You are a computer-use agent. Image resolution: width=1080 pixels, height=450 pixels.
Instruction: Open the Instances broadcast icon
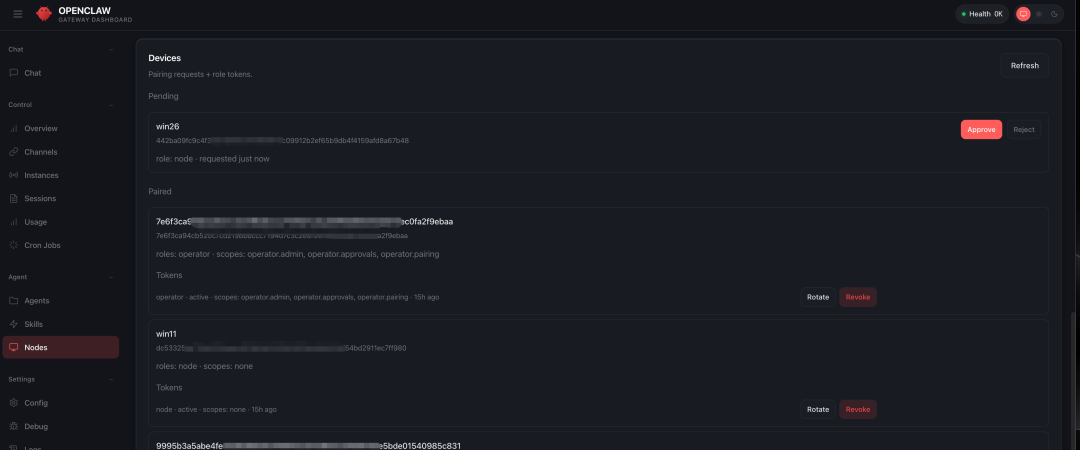pyautogui.click(x=14, y=175)
